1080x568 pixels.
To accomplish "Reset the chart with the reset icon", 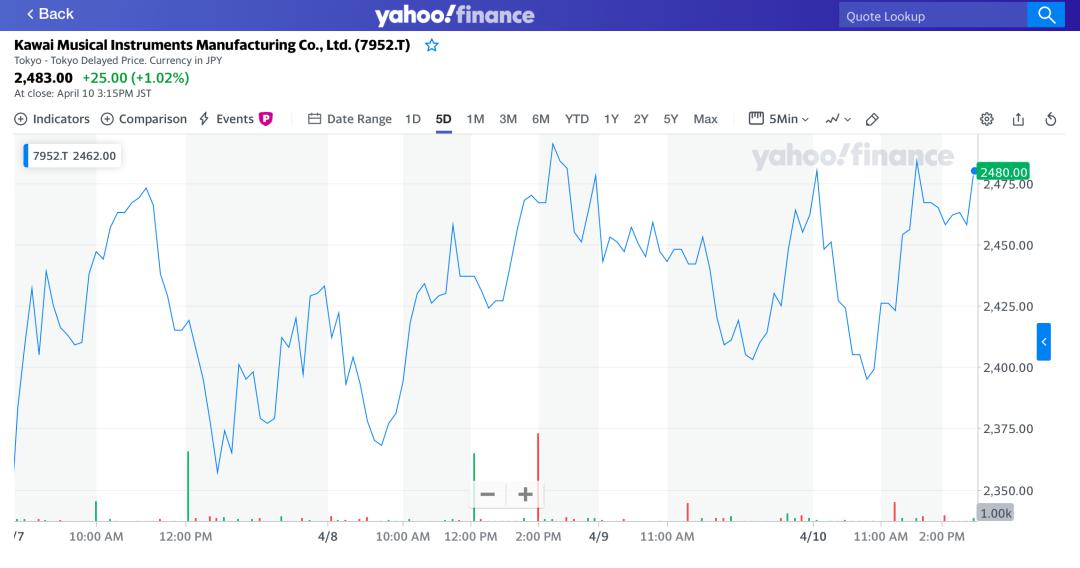I will tap(1051, 119).
